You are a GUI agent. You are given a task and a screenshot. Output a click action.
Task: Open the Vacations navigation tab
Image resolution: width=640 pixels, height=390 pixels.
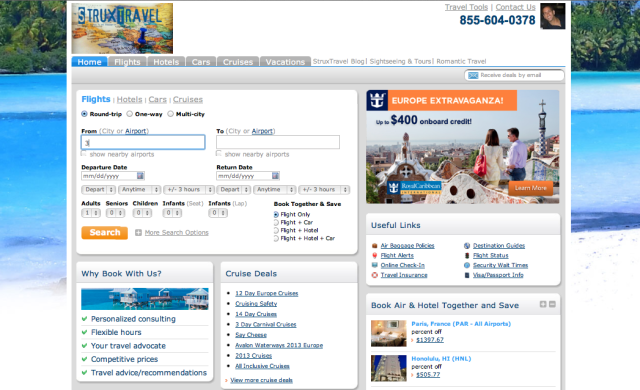point(285,62)
